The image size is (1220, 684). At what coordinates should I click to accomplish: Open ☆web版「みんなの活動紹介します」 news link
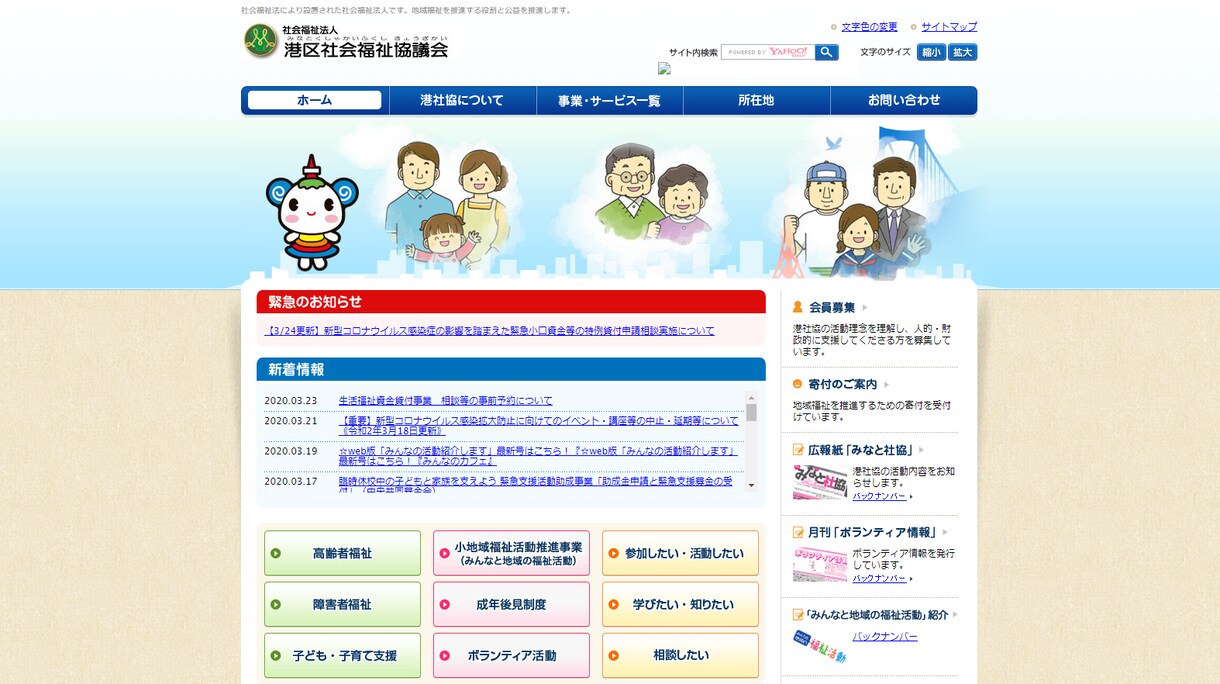538,456
